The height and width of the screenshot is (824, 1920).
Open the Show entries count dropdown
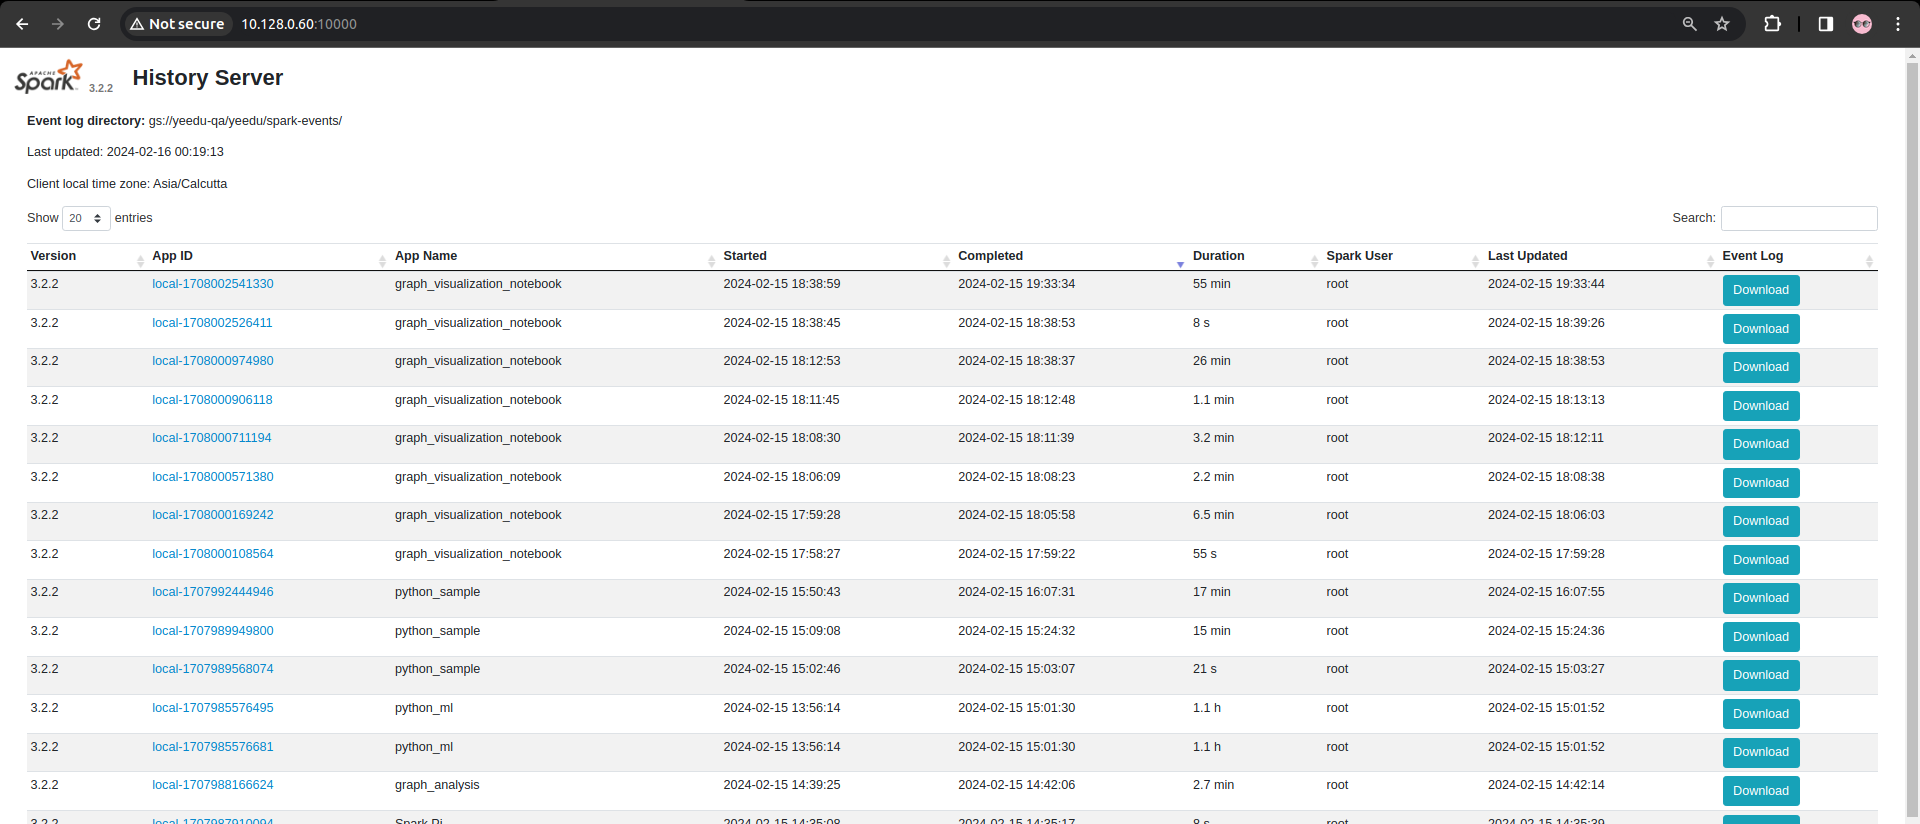[x=86, y=218]
